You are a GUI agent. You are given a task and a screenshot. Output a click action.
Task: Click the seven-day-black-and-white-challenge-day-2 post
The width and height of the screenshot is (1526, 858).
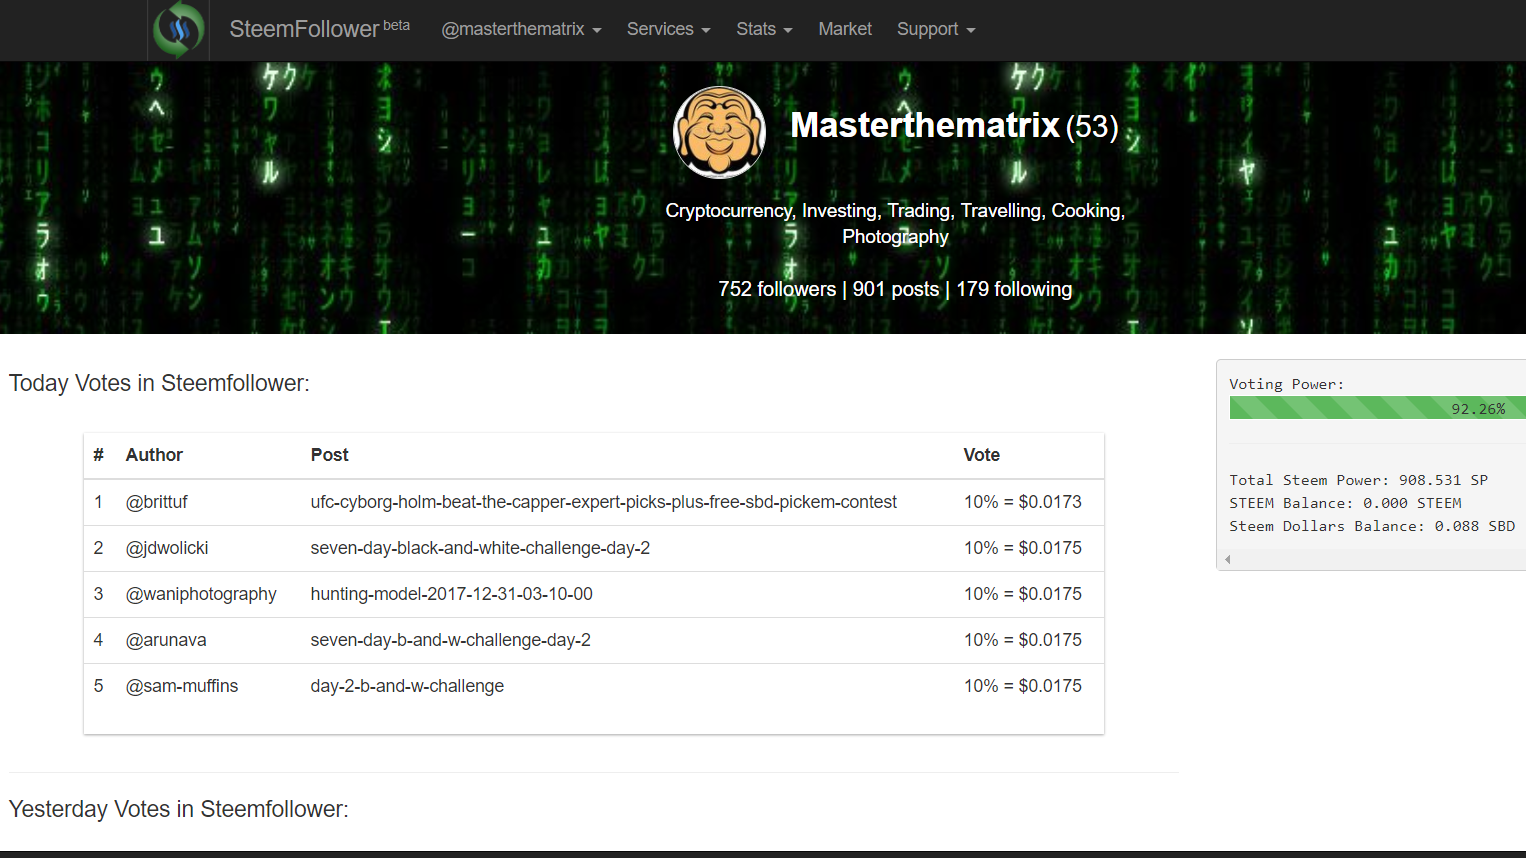(x=480, y=548)
